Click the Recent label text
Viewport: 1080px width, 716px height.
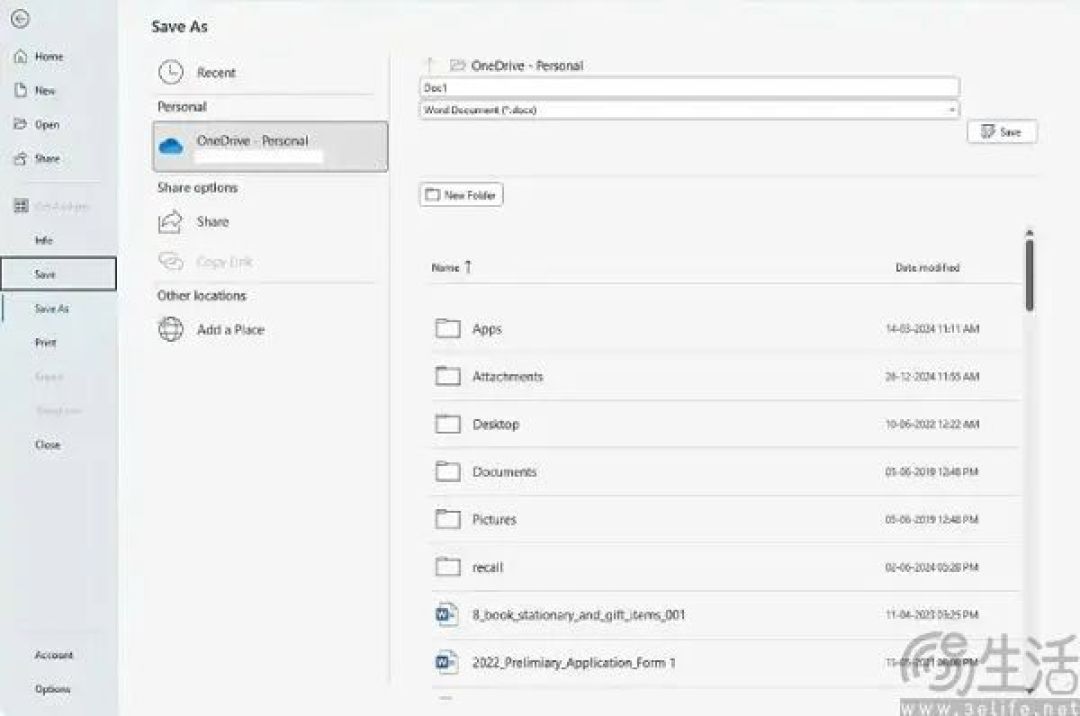(216, 72)
